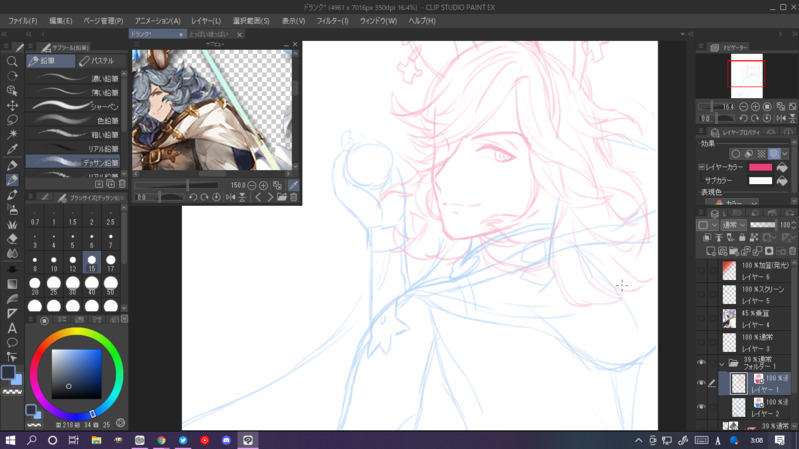Activate Sub View eyedropper icon
Image resolution: width=799 pixels, height=449 pixels.
(x=294, y=185)
